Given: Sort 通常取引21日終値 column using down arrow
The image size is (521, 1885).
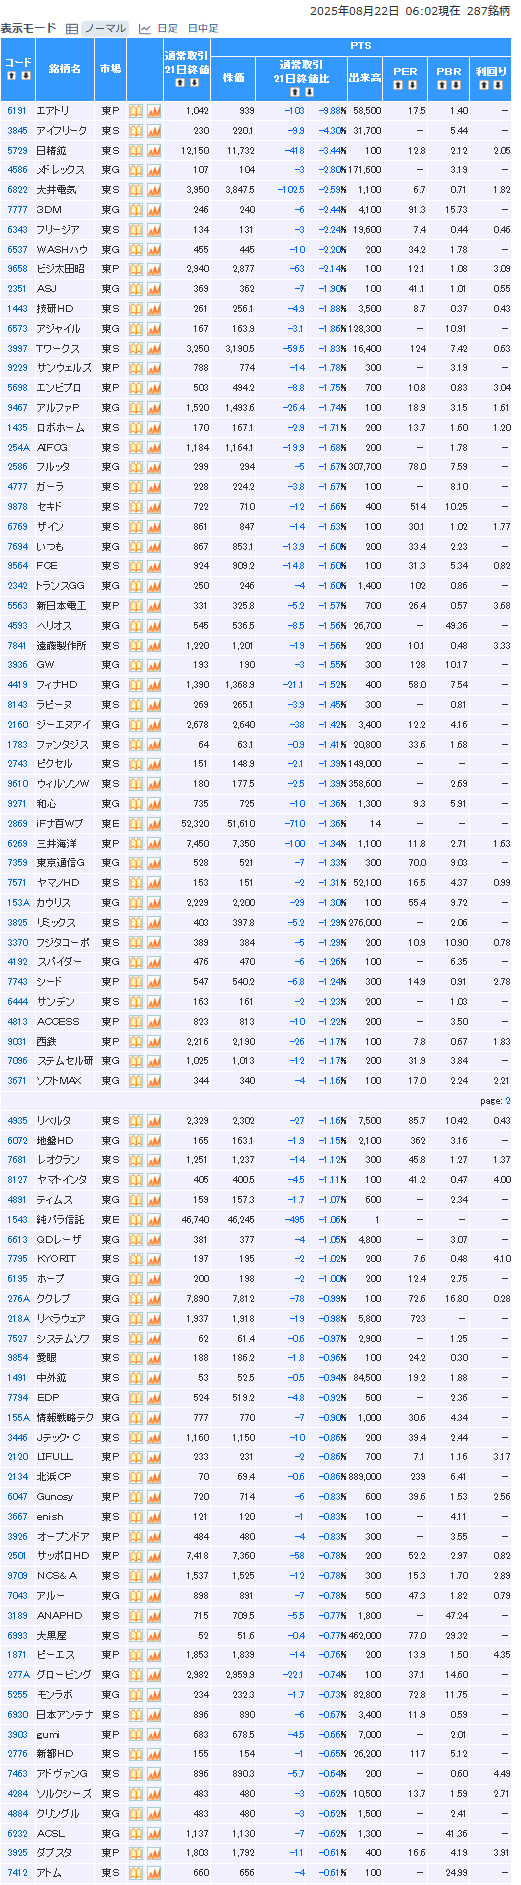Looking at the screenshot, I should click(194, 83).
